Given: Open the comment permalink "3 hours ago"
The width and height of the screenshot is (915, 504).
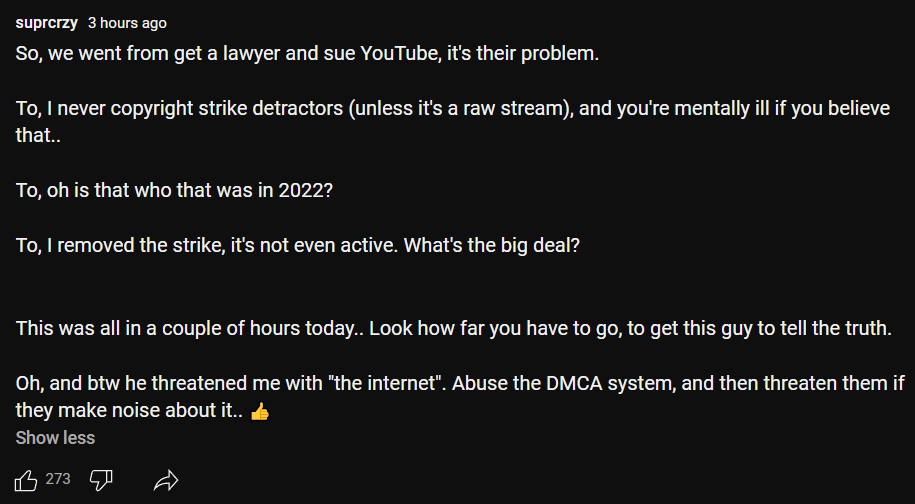Looking at the screenshot, I should pyautogui.click(x=127, y=23).
